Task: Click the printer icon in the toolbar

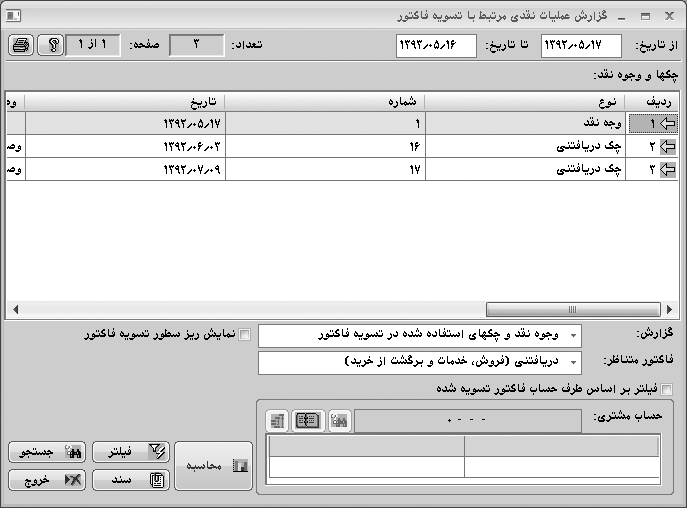Action: (x=22, y=46)
